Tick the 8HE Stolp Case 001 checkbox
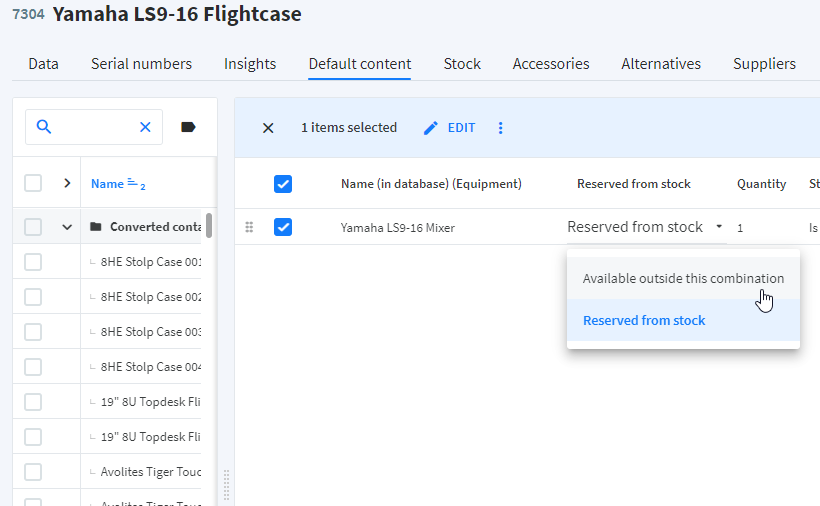 (33, 262)
